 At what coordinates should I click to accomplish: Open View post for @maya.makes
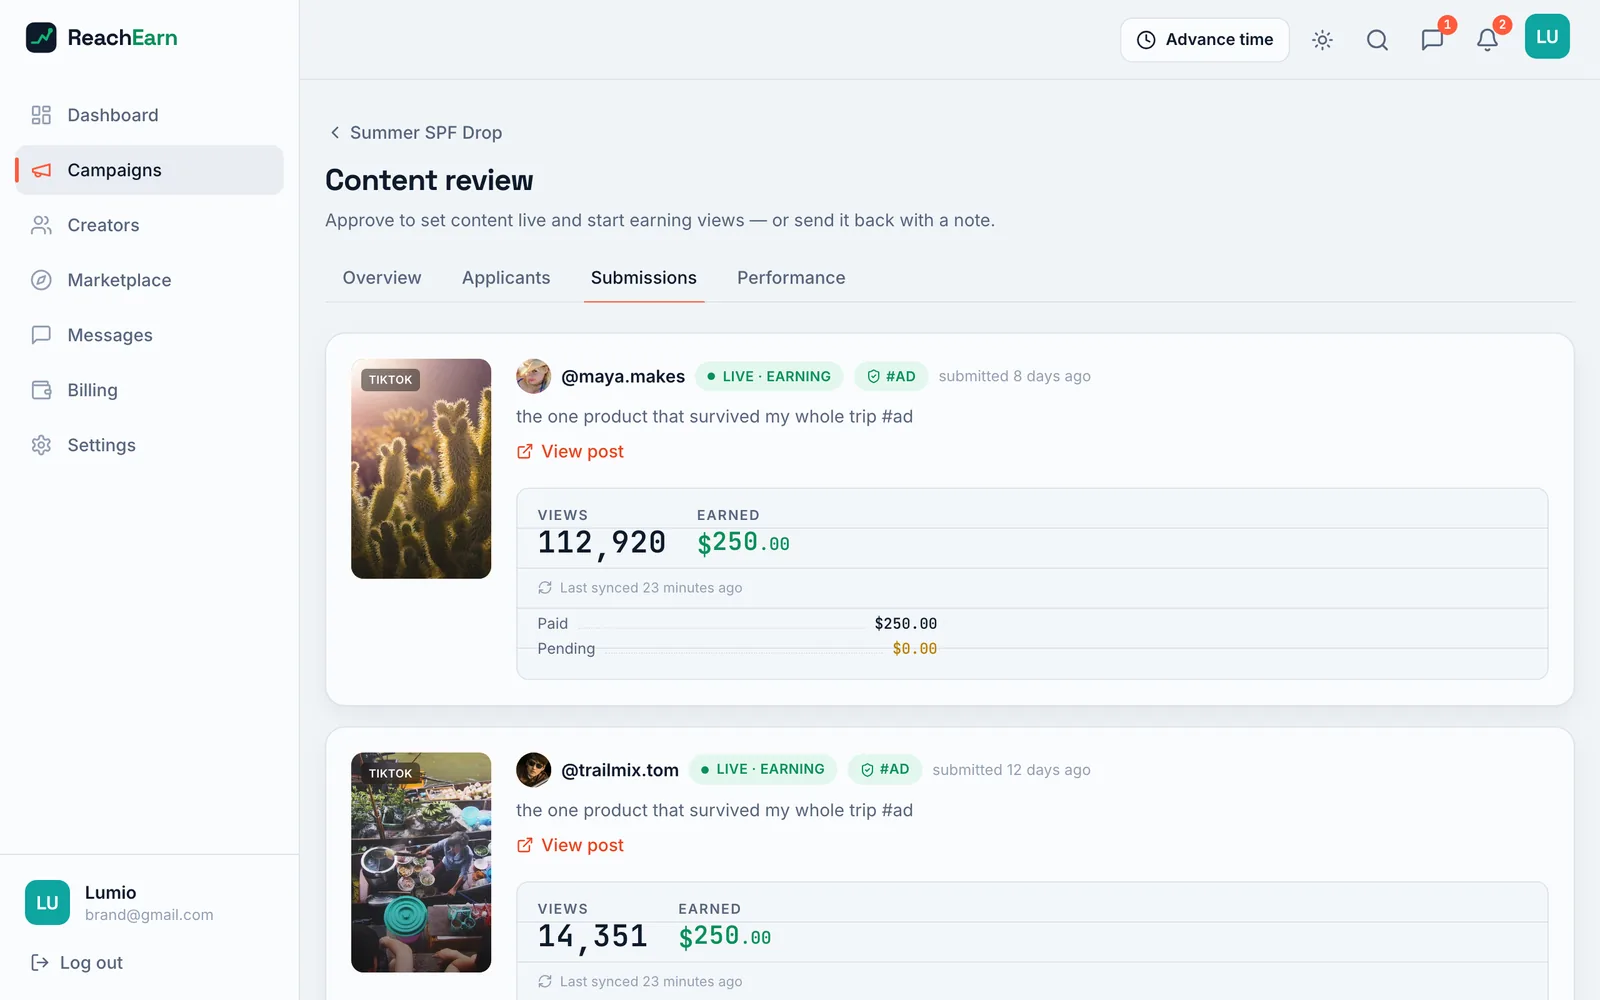[x=570, y=452]
